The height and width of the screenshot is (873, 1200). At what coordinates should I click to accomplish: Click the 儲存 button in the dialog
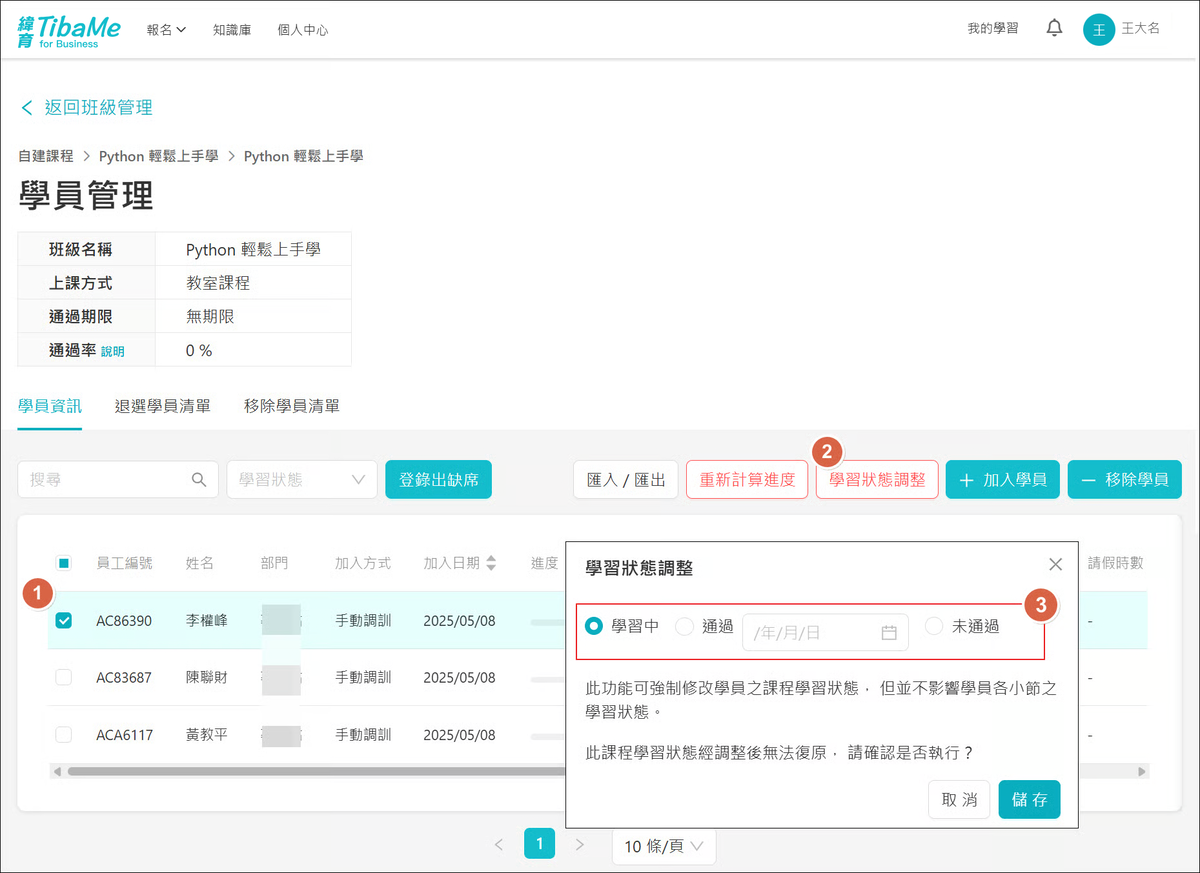pos(1029,800)
